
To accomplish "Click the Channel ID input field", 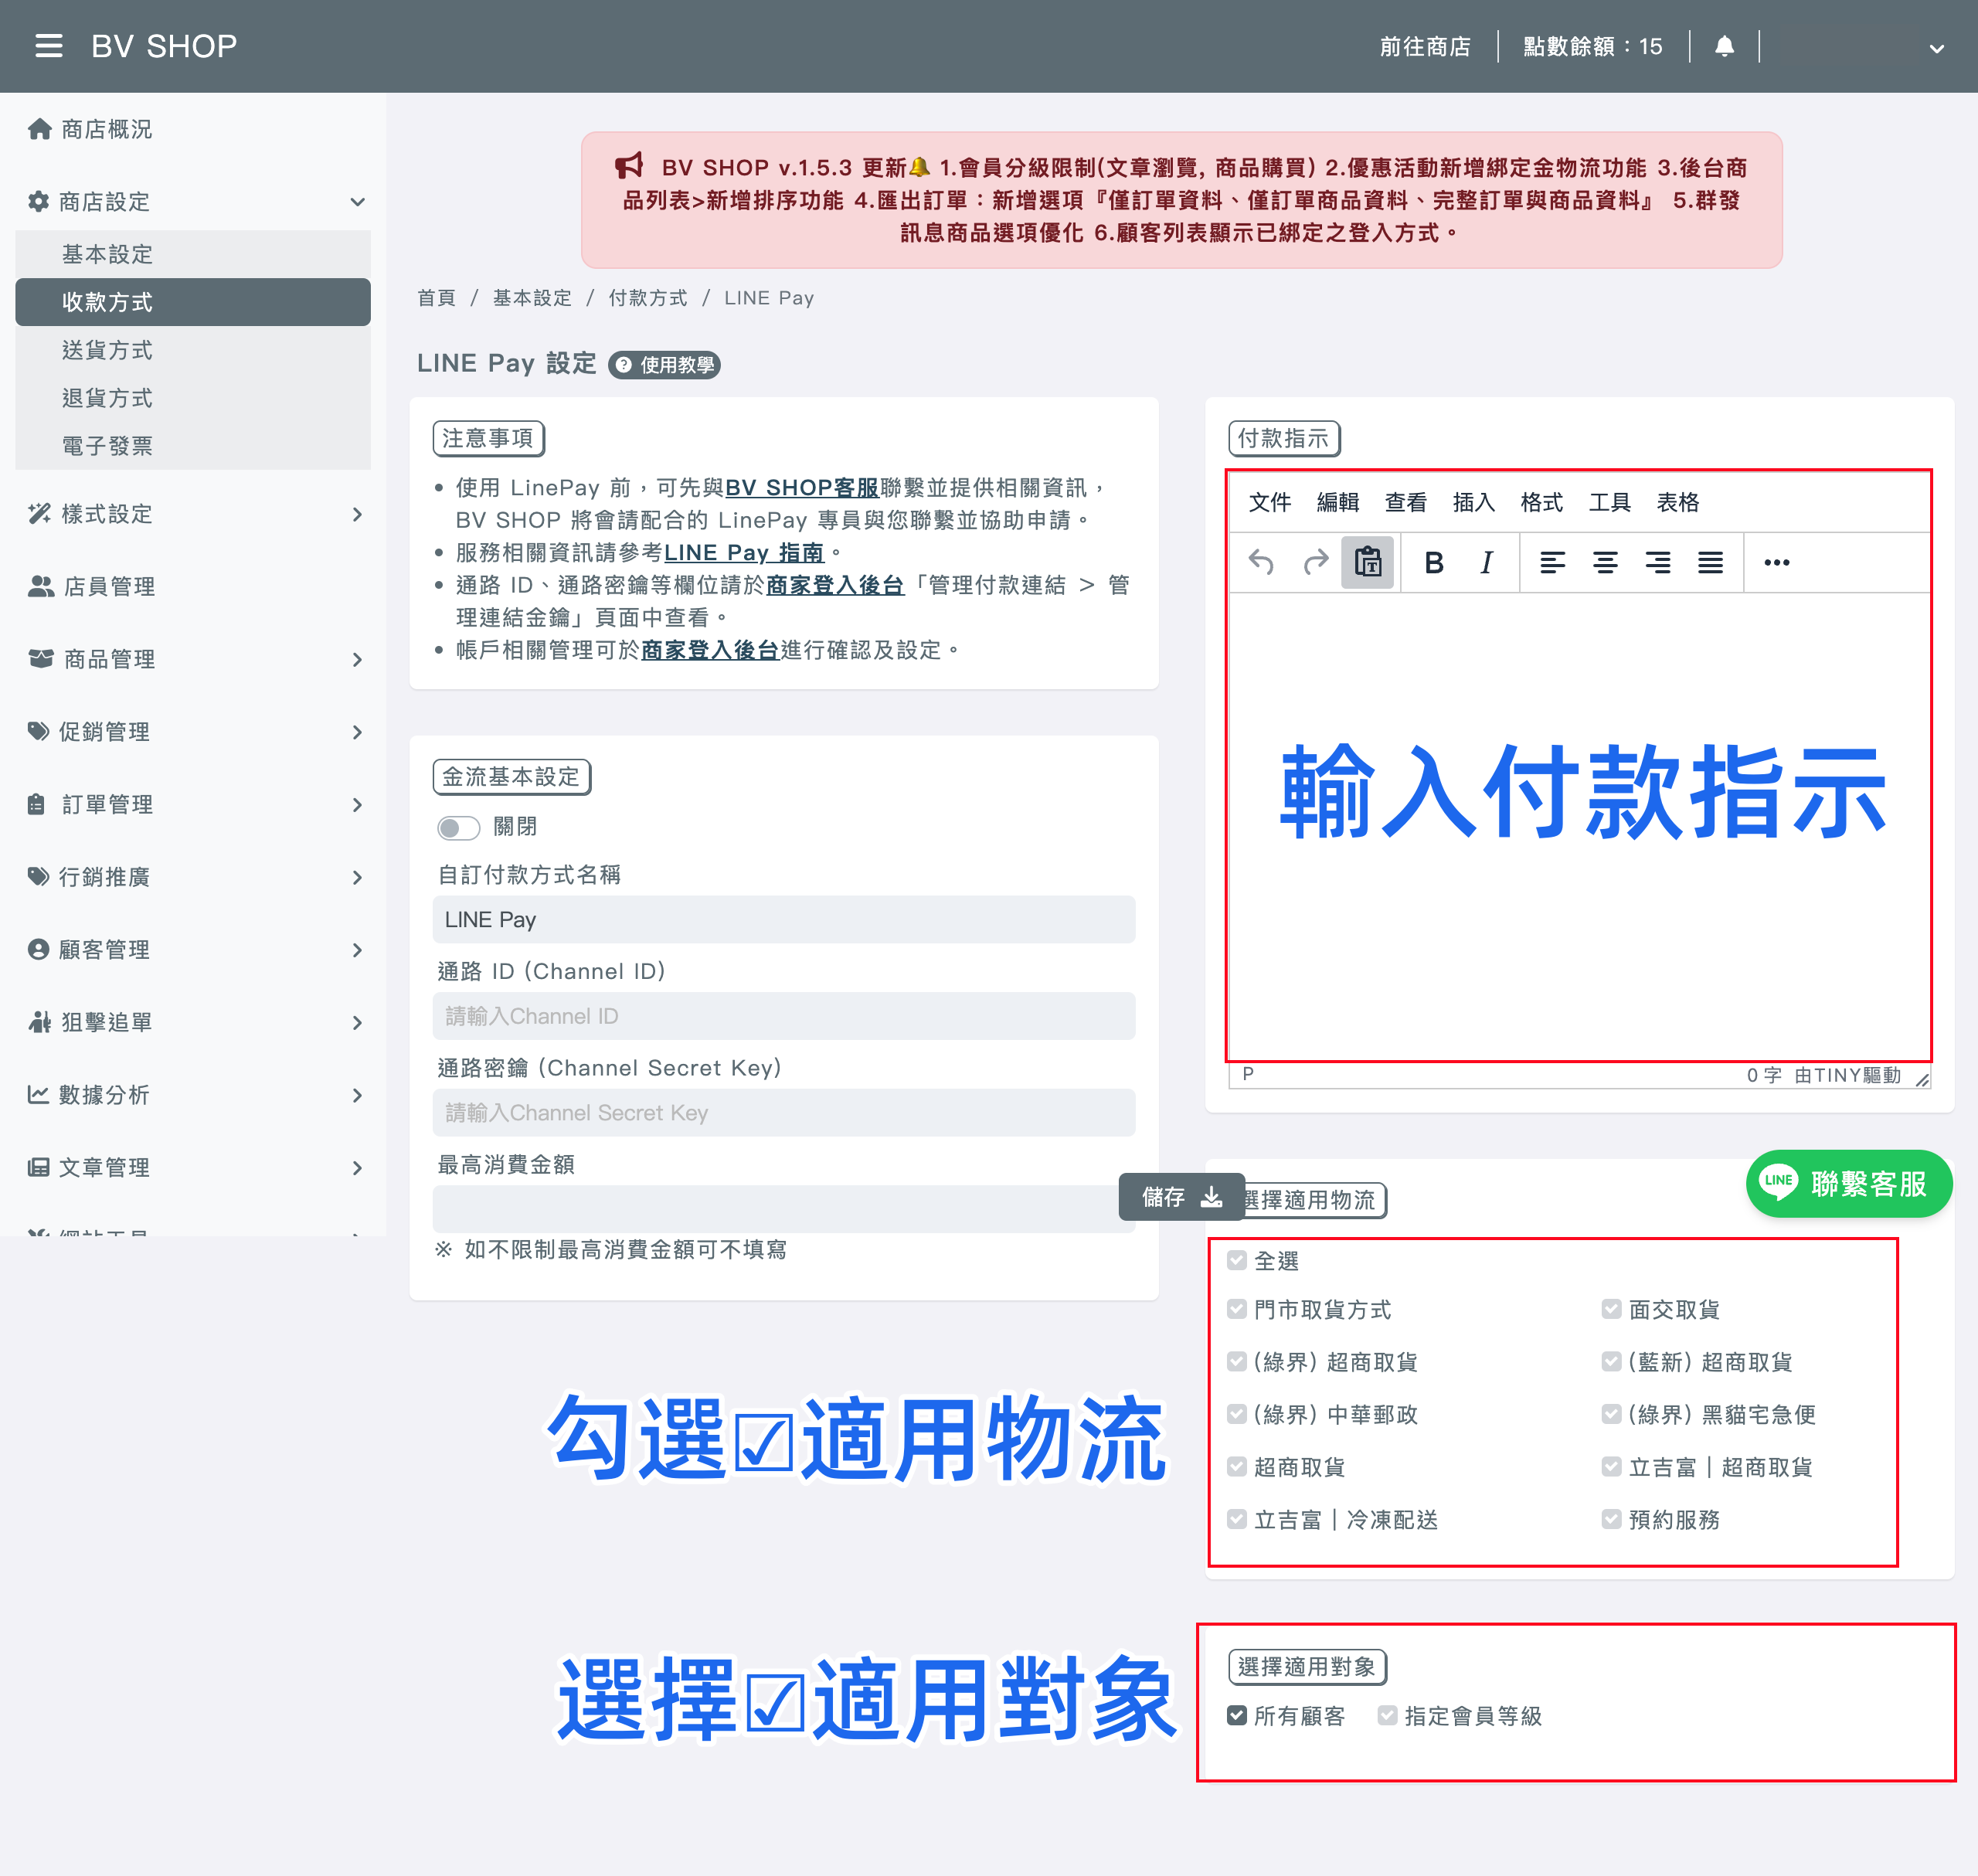I will tap(784, 1016).
